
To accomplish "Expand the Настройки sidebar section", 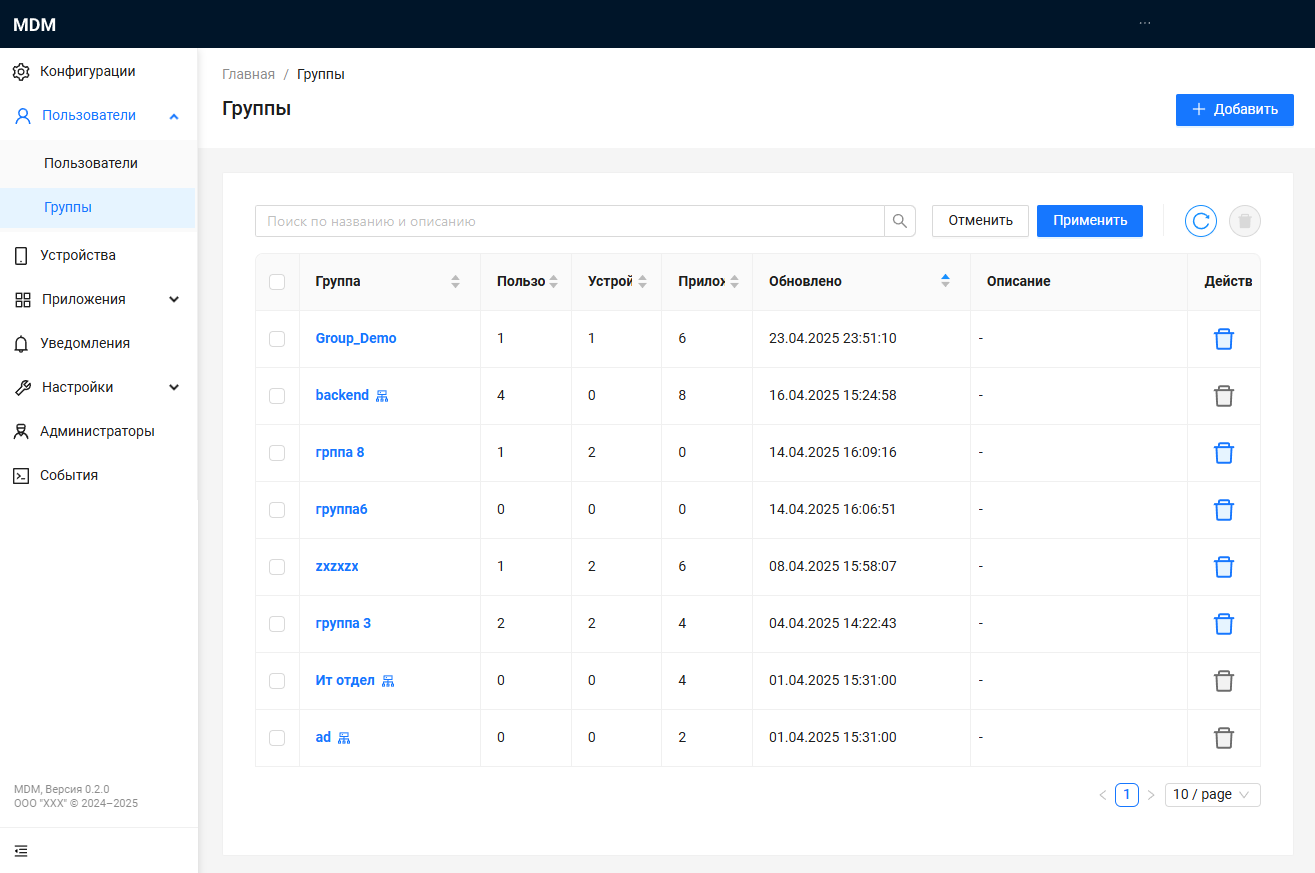I will [97, 387].
